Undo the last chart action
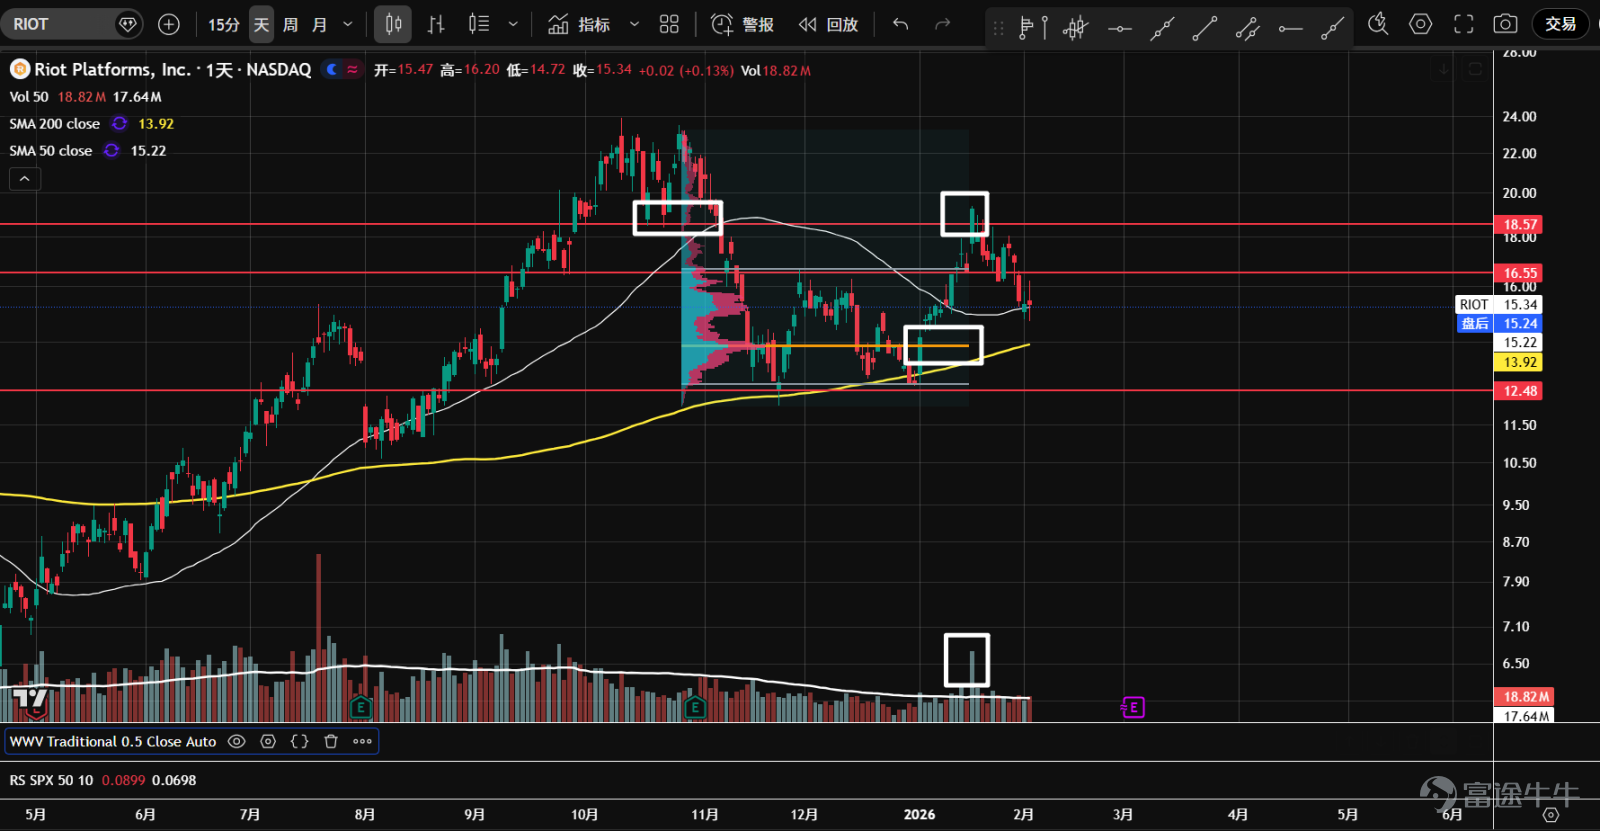 click(901, 24)
